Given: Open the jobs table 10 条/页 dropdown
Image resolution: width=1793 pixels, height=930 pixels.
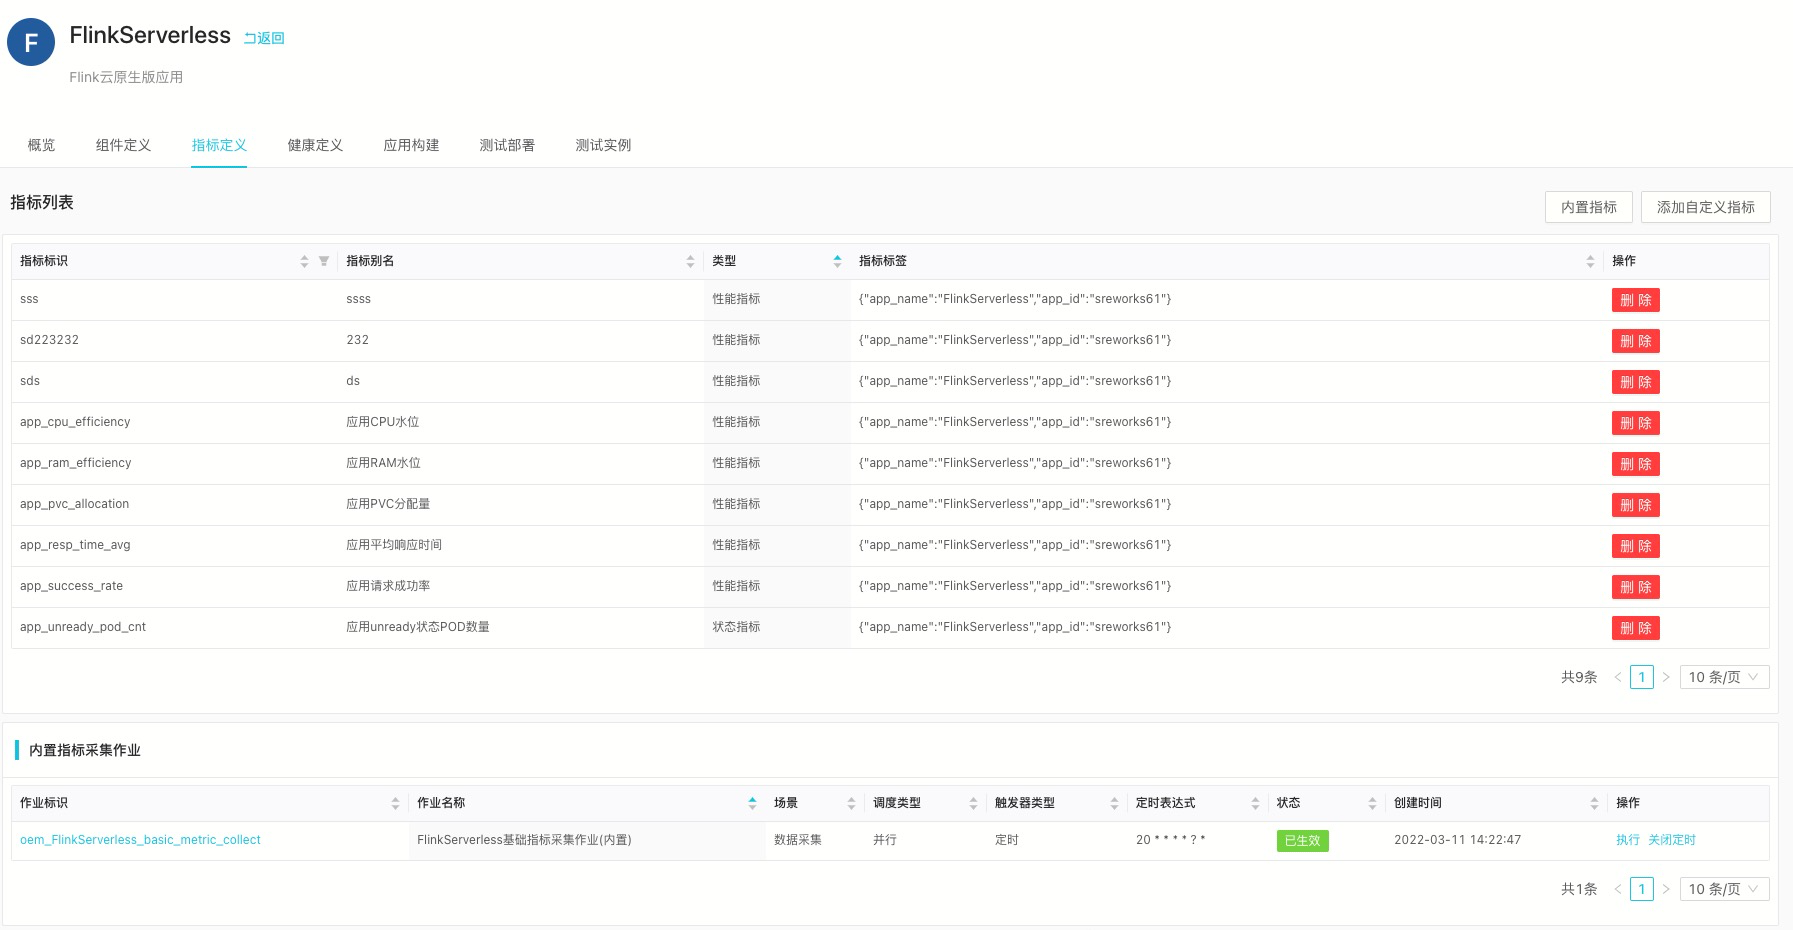Looking at the screenshot, I should 1723,889.
